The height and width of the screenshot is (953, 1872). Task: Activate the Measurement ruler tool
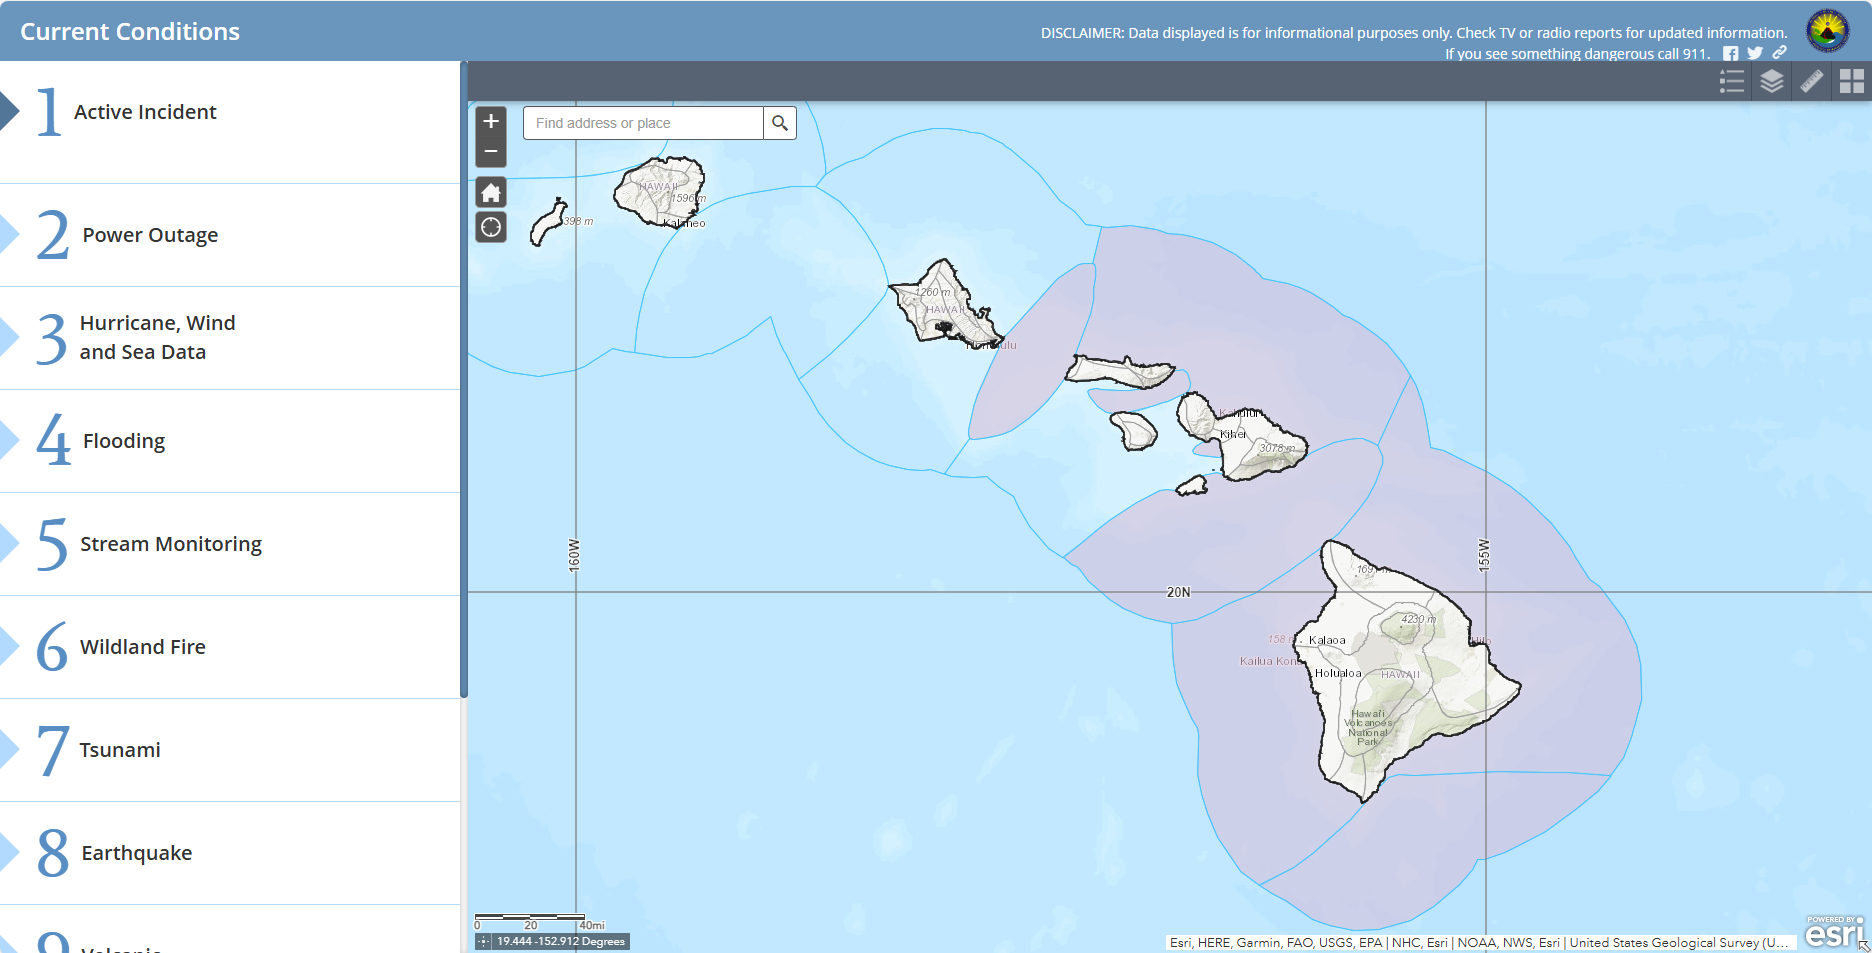tap(1812, 82)
